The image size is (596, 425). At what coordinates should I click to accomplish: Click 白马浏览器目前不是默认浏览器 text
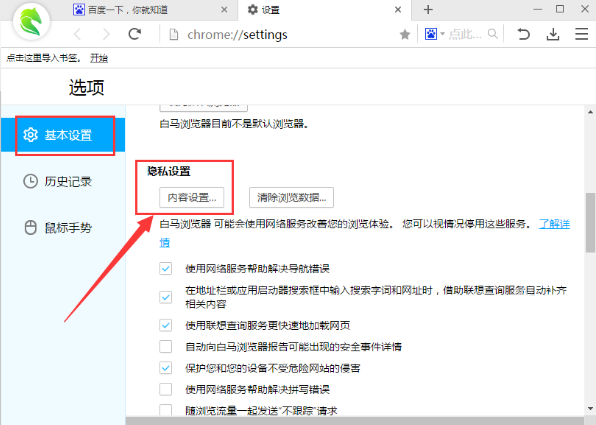[234, 124]
